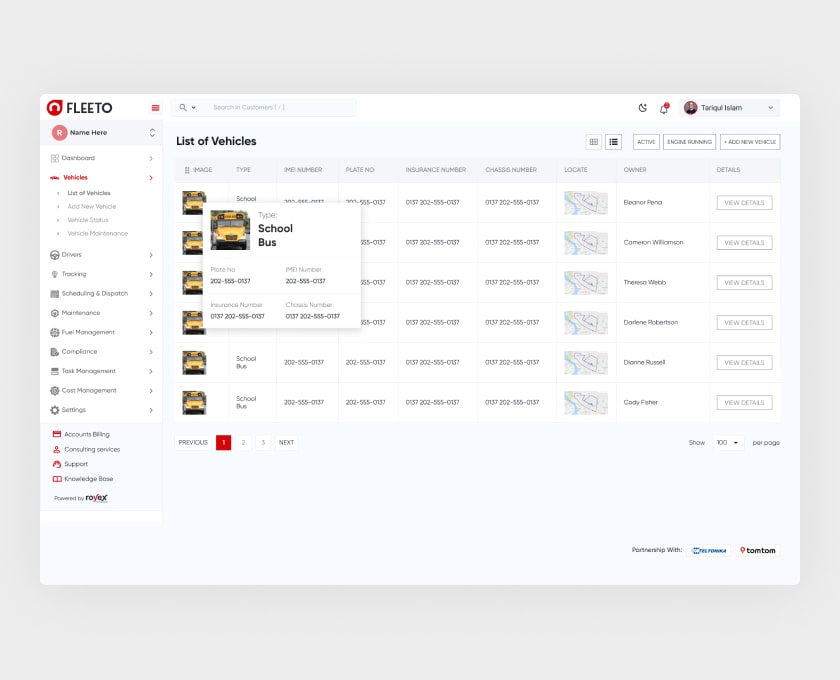Image resolution: width=840 pixels, height=680 pixels.
Task: Open notifications bell icon
Action: pos(663,108)
